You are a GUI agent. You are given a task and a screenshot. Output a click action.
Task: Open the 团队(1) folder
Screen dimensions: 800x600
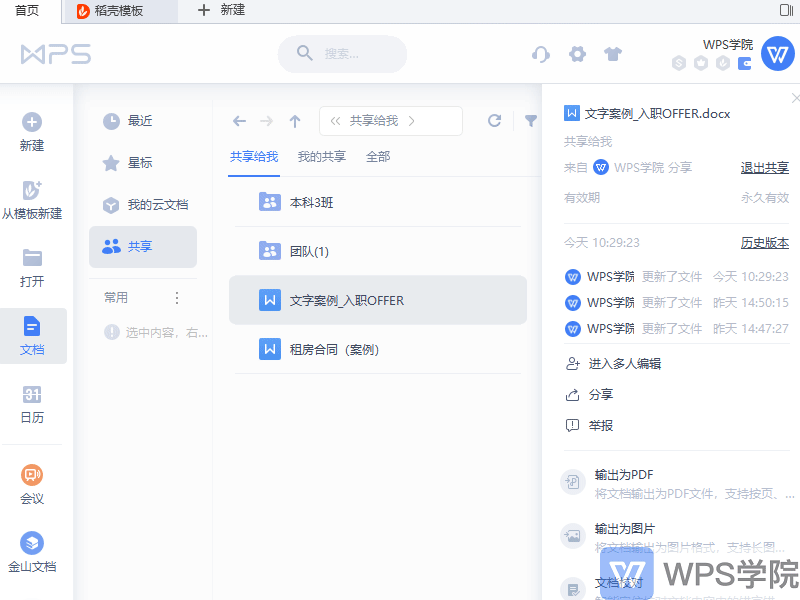(378, 252)
